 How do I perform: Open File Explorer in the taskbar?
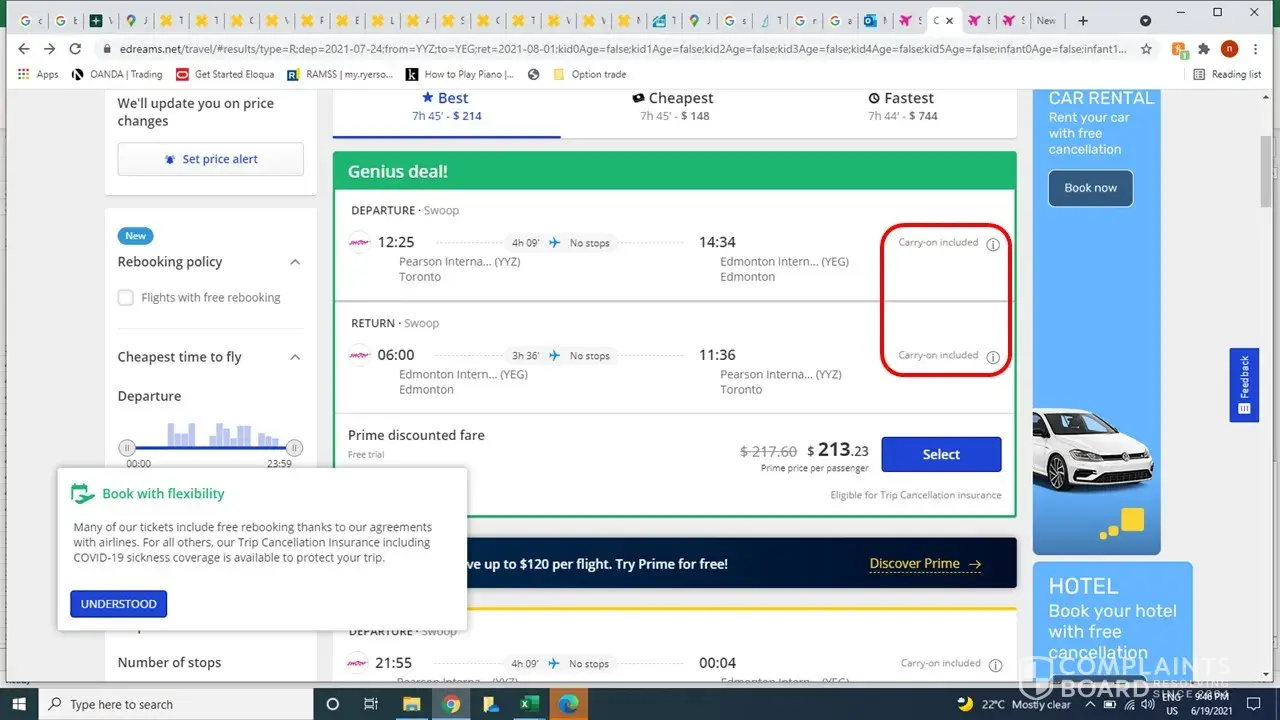click(x=411, y=704)
